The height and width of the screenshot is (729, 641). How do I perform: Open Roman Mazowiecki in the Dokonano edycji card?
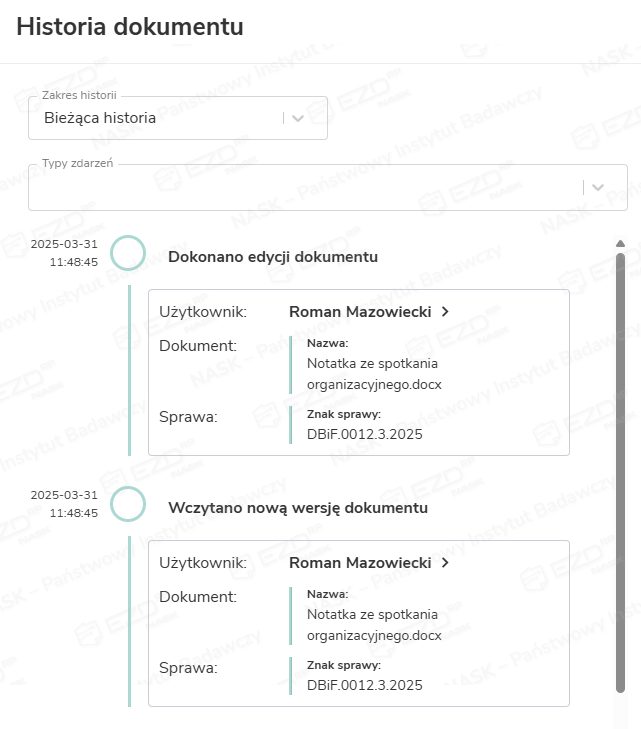pos(360,312)
